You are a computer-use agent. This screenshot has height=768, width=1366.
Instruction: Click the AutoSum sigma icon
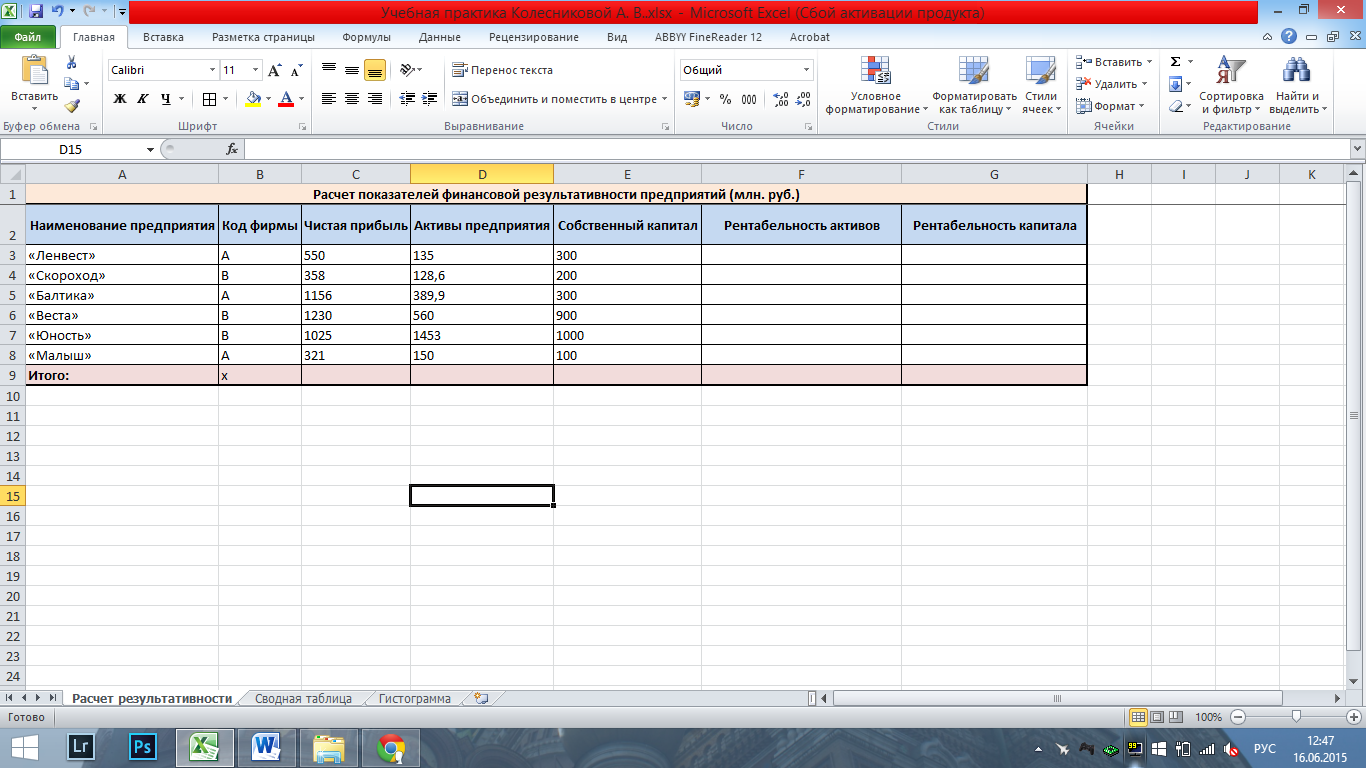1176,62
